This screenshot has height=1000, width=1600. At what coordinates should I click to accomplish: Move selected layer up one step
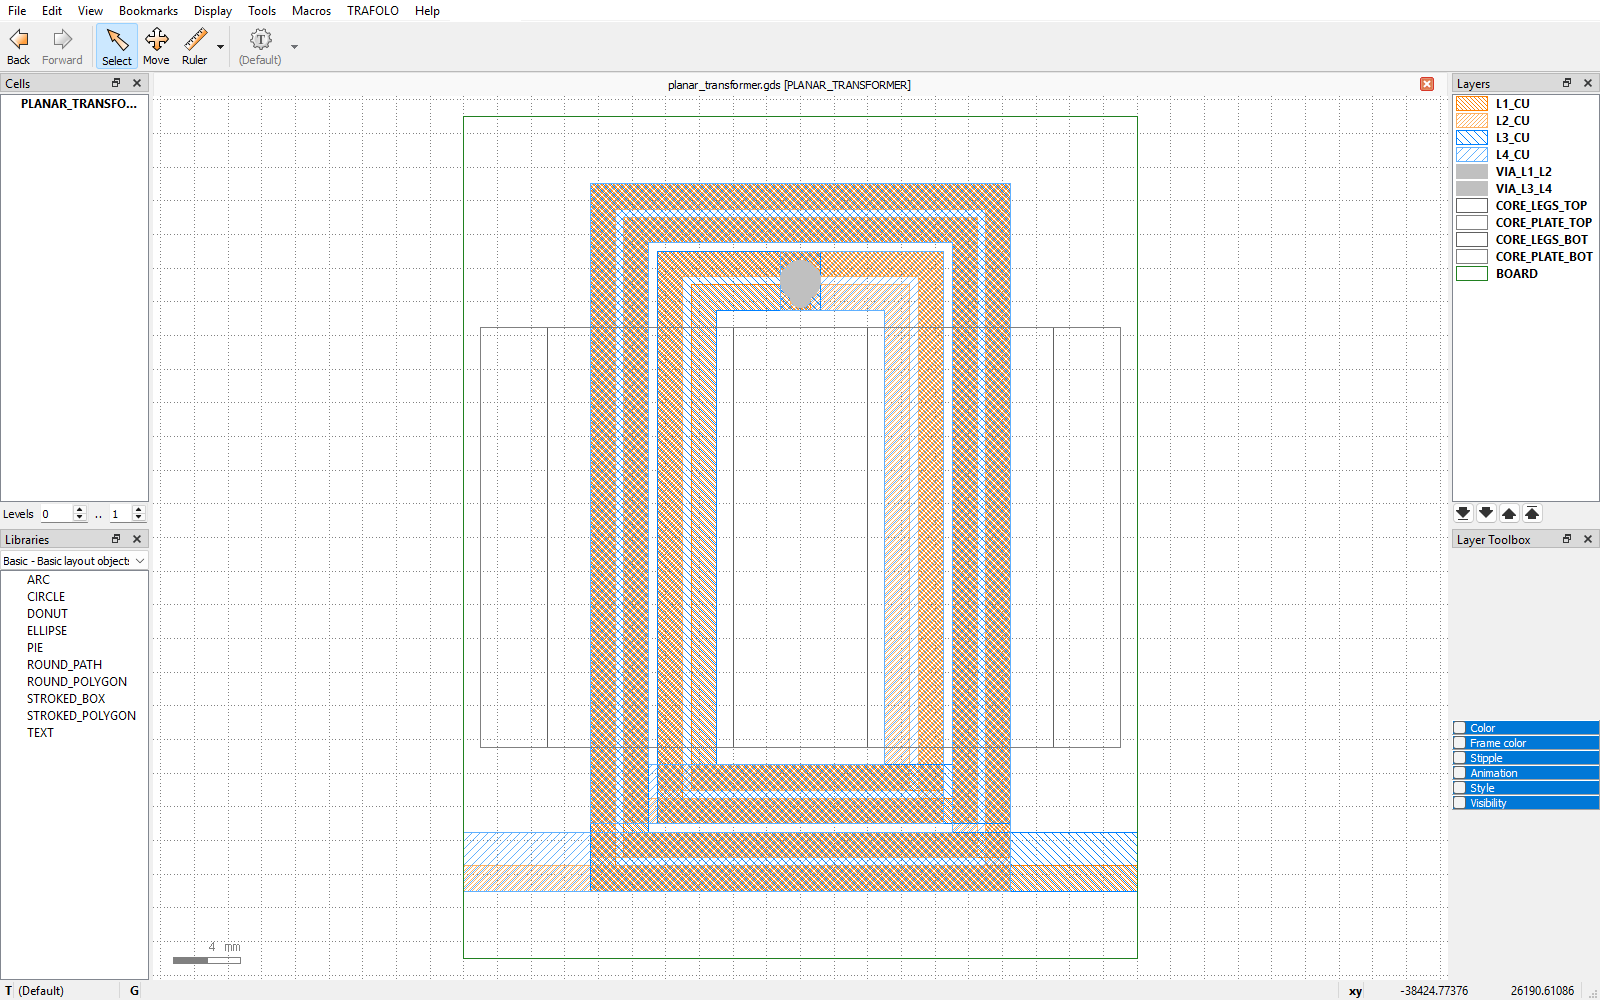[1509, 513]
